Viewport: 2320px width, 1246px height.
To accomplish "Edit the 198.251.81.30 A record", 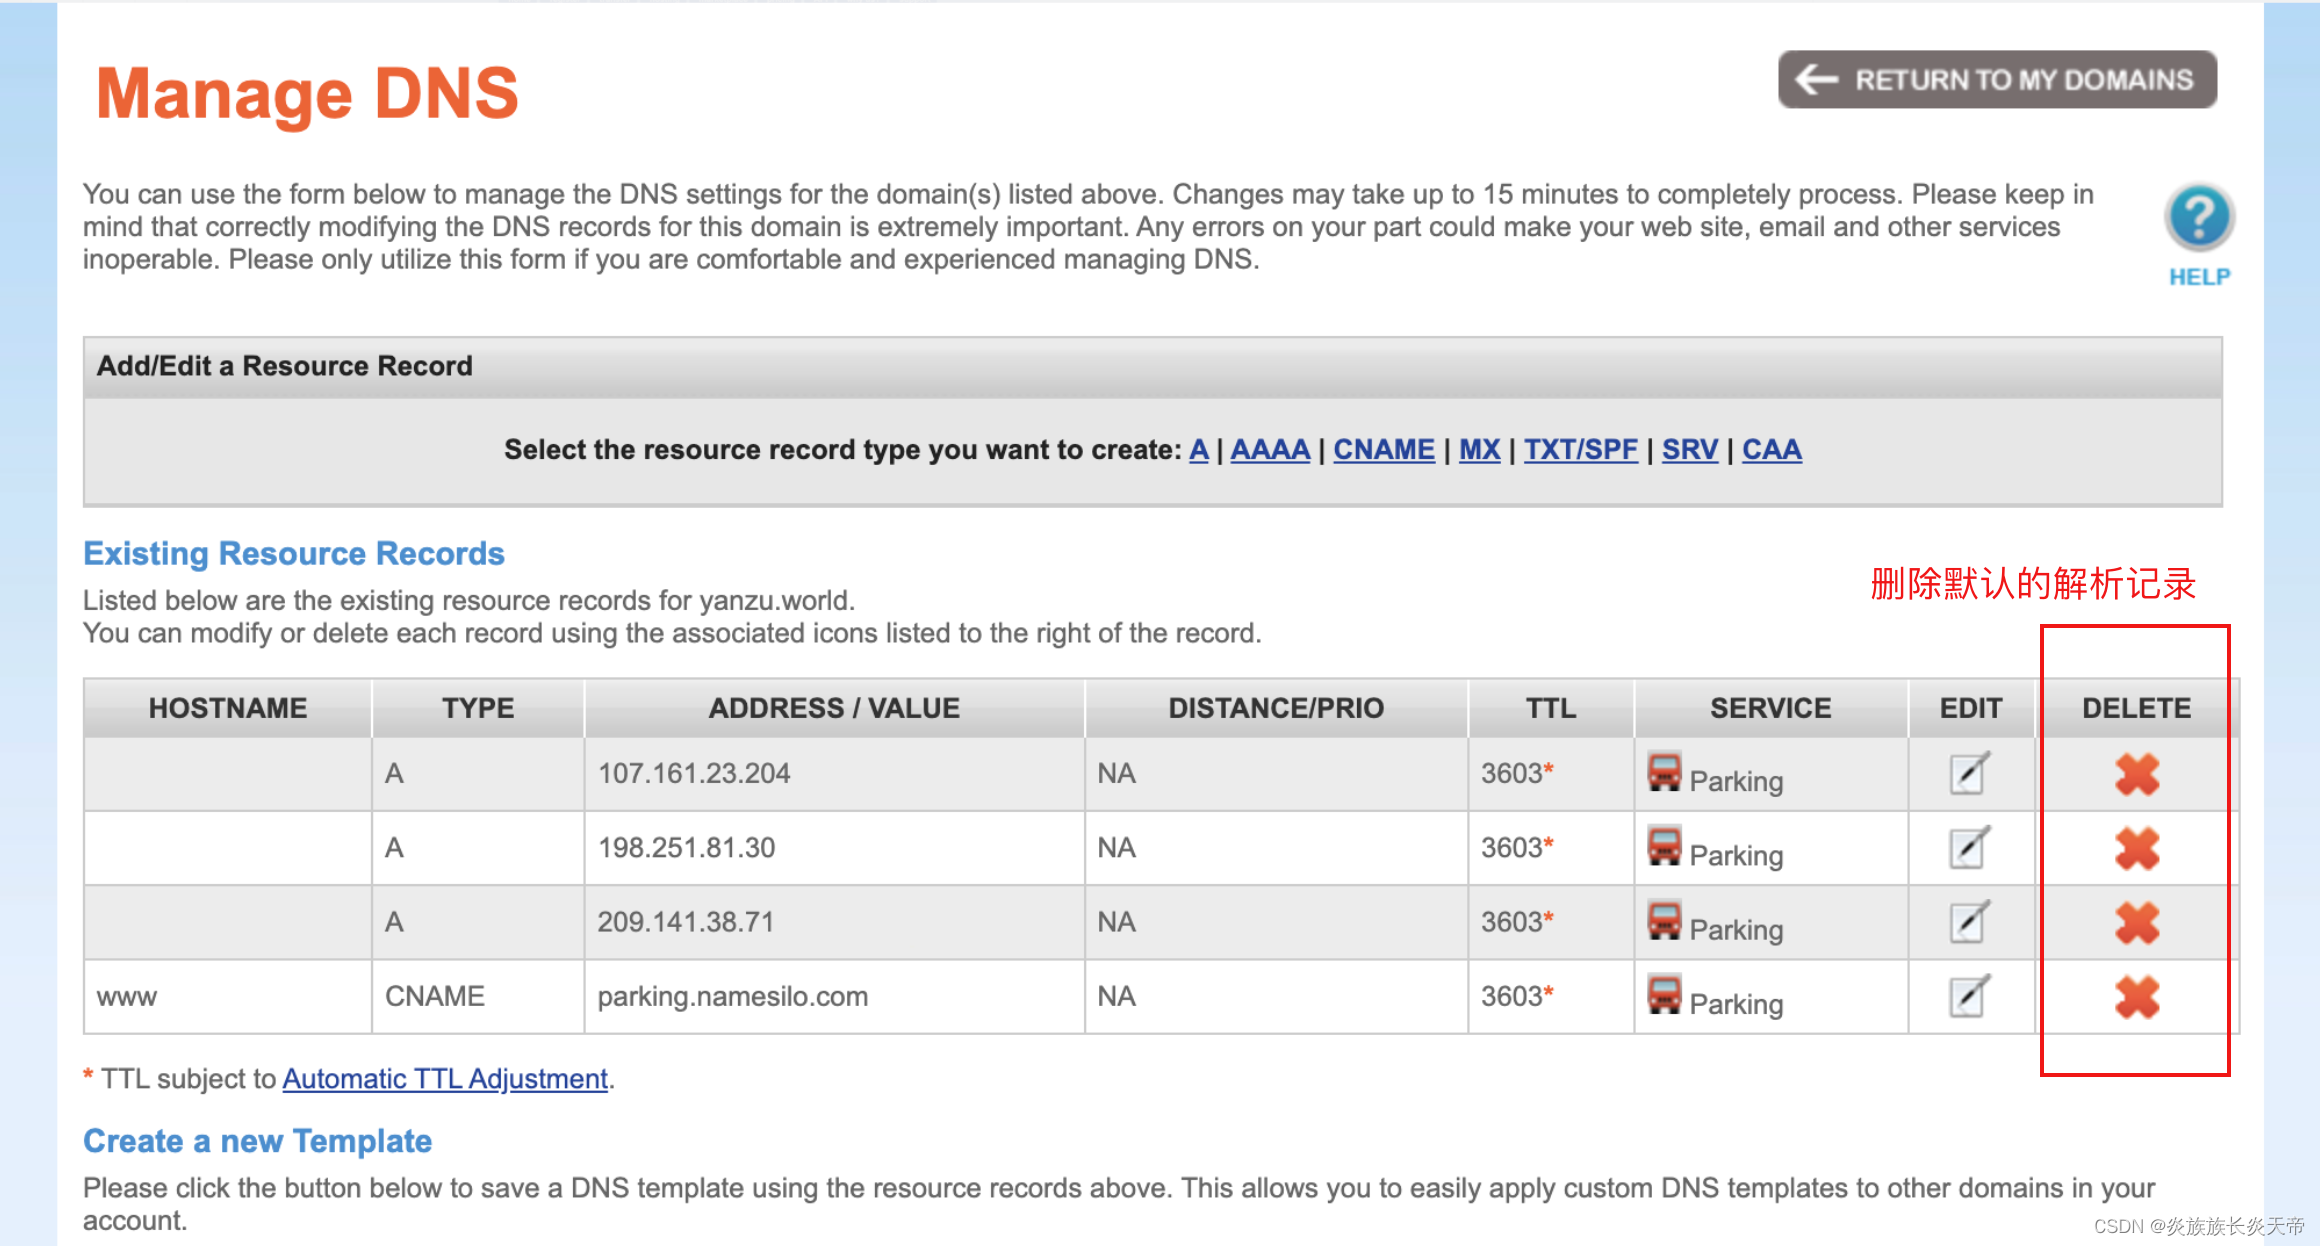I will 1969,848.
